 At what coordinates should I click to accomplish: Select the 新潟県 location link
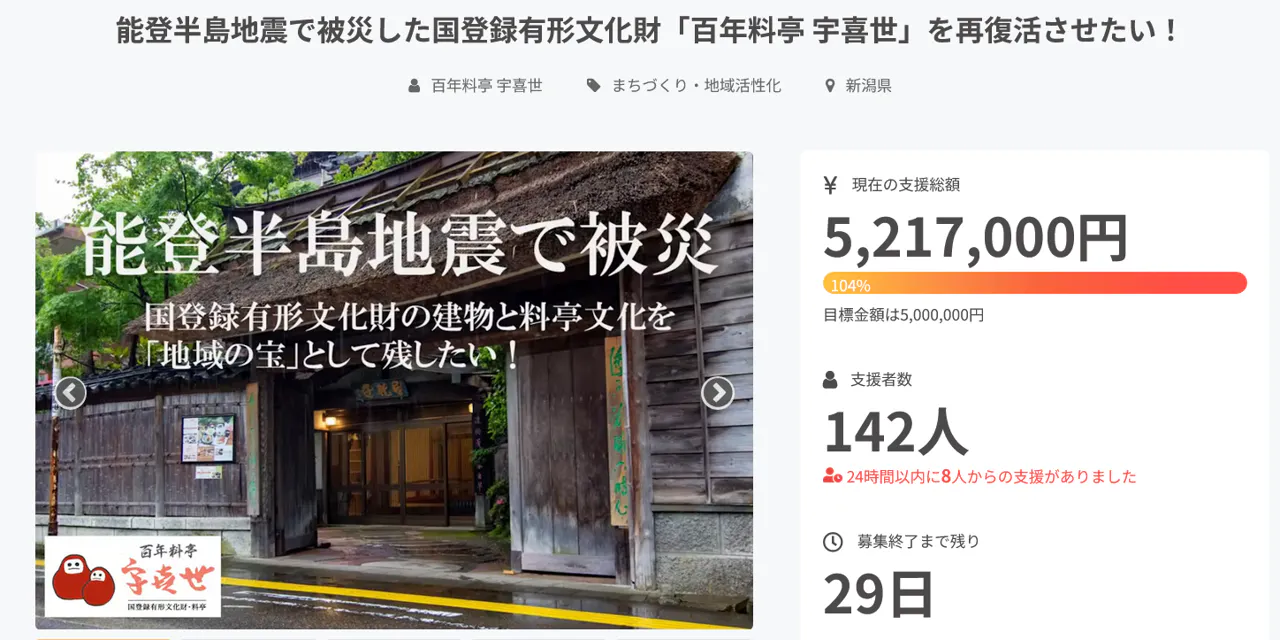click(x=868, y=86)
